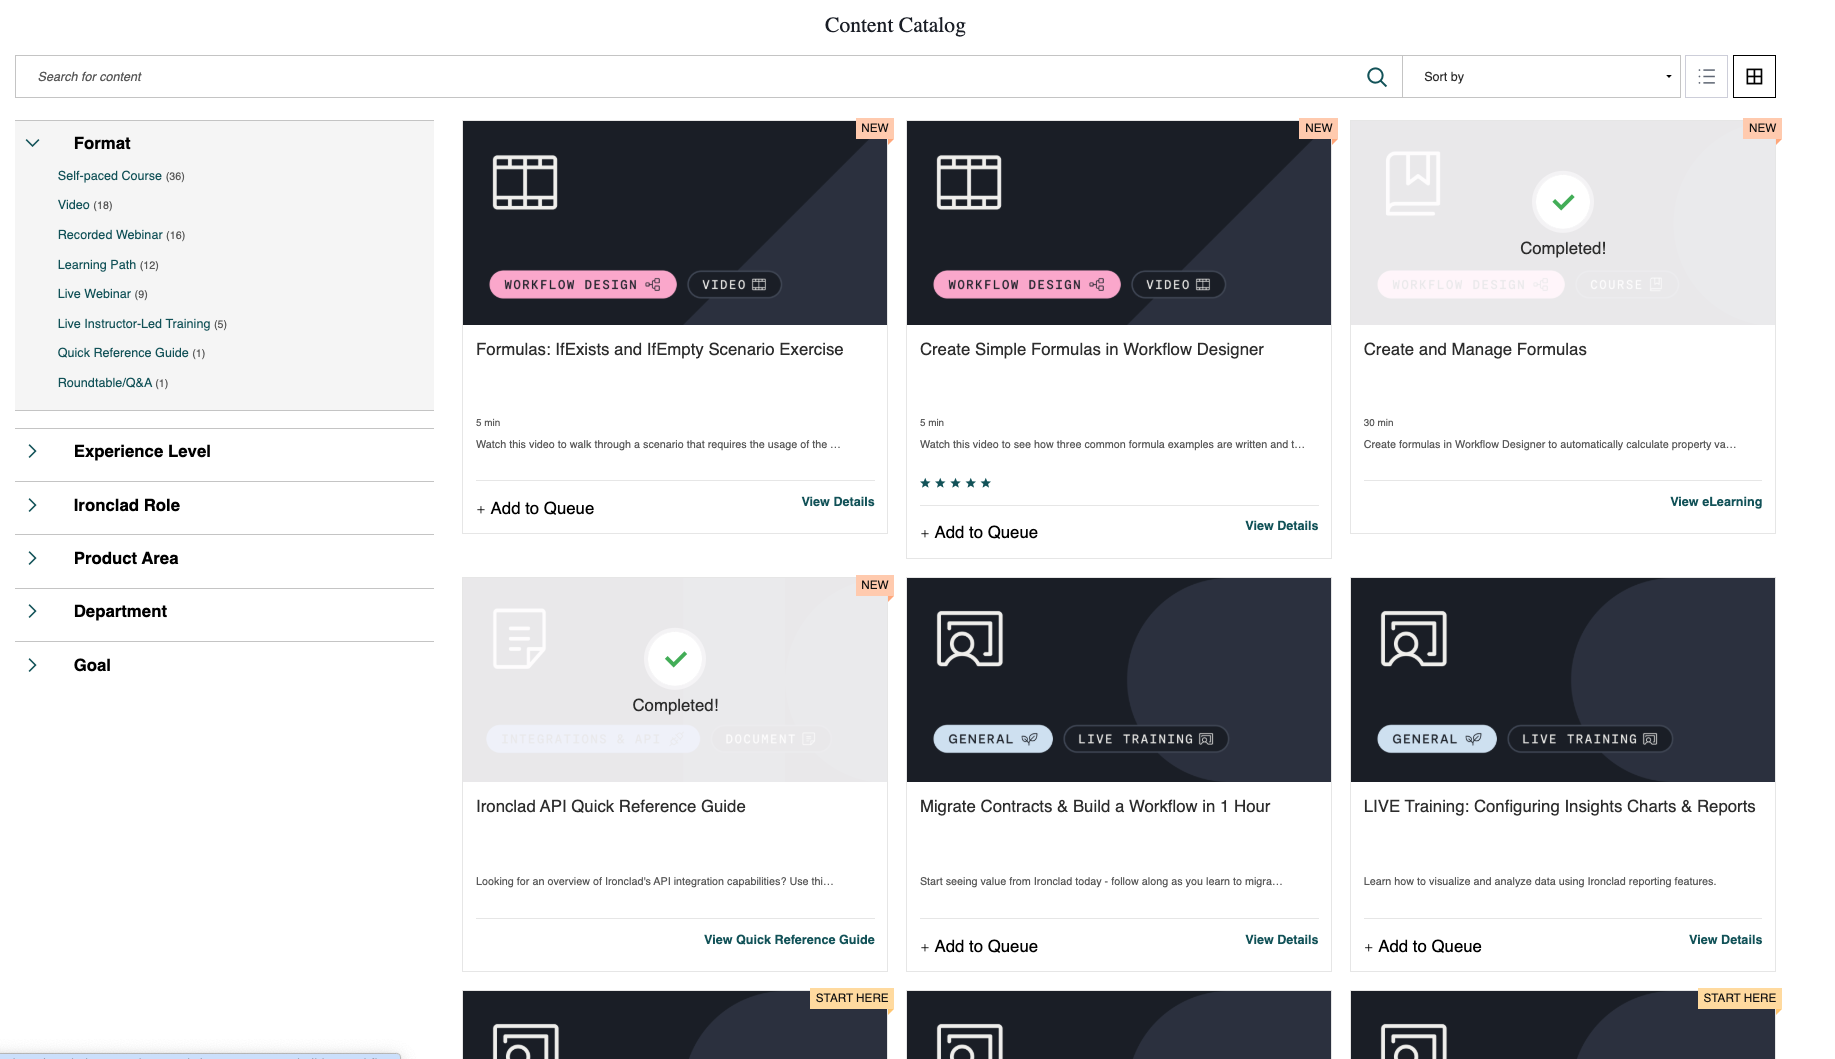Open Formulas: IfExists and IfEmpty title
Image resolution: width=1835 pixels, height=1059 pixels.
click(660, 350)
